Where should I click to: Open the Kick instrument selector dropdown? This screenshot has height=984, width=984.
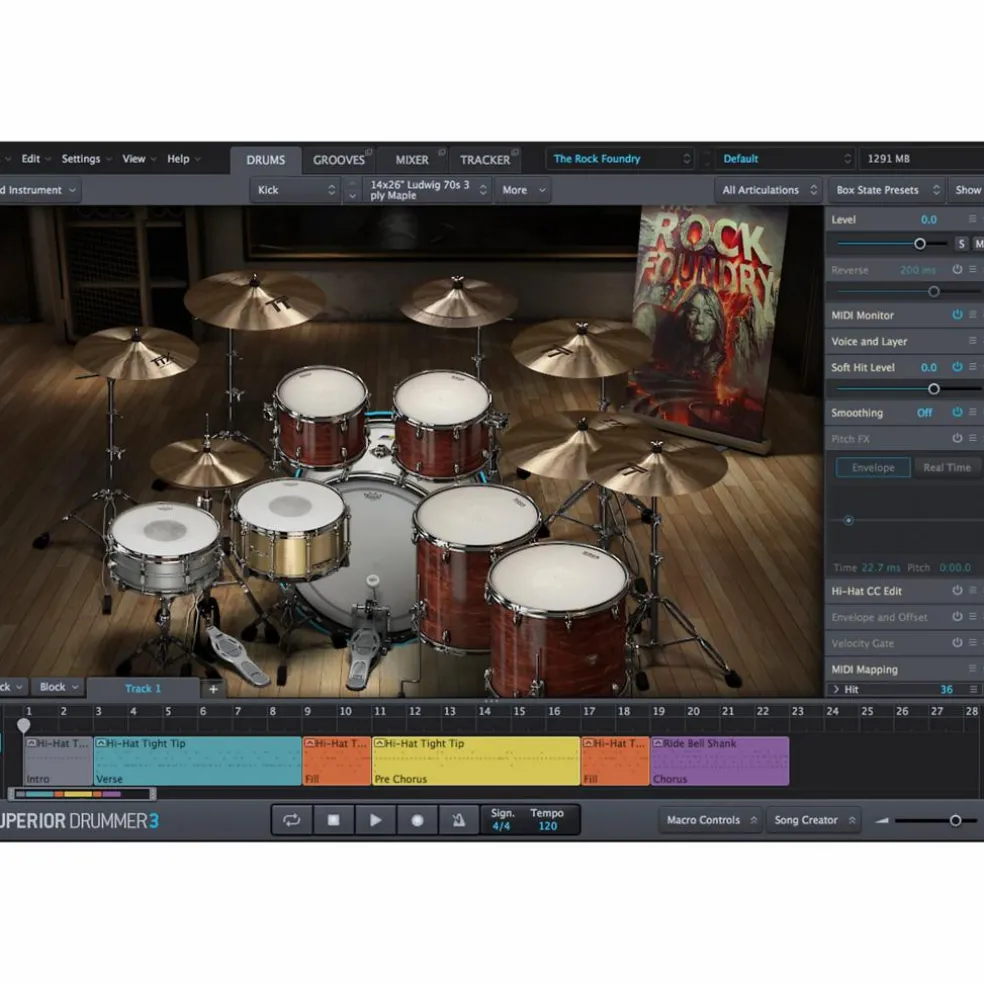tap(296, 190)
